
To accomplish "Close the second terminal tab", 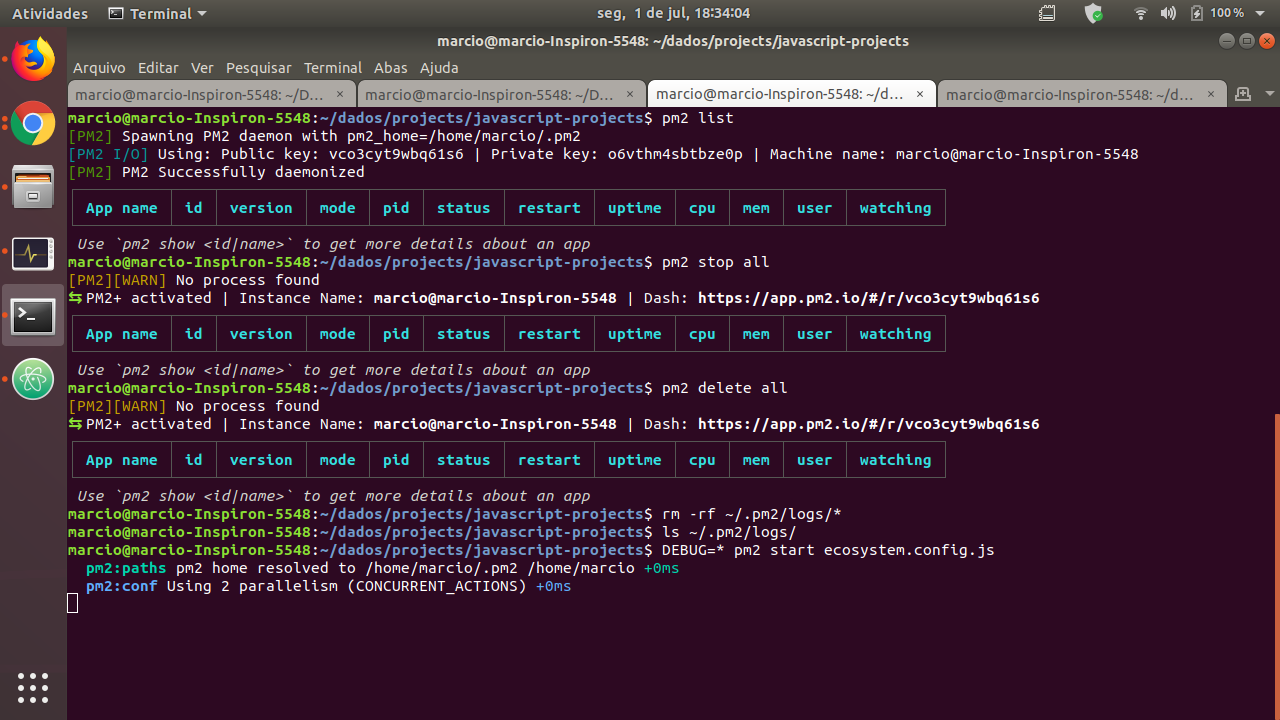I will tap(630, 95).
